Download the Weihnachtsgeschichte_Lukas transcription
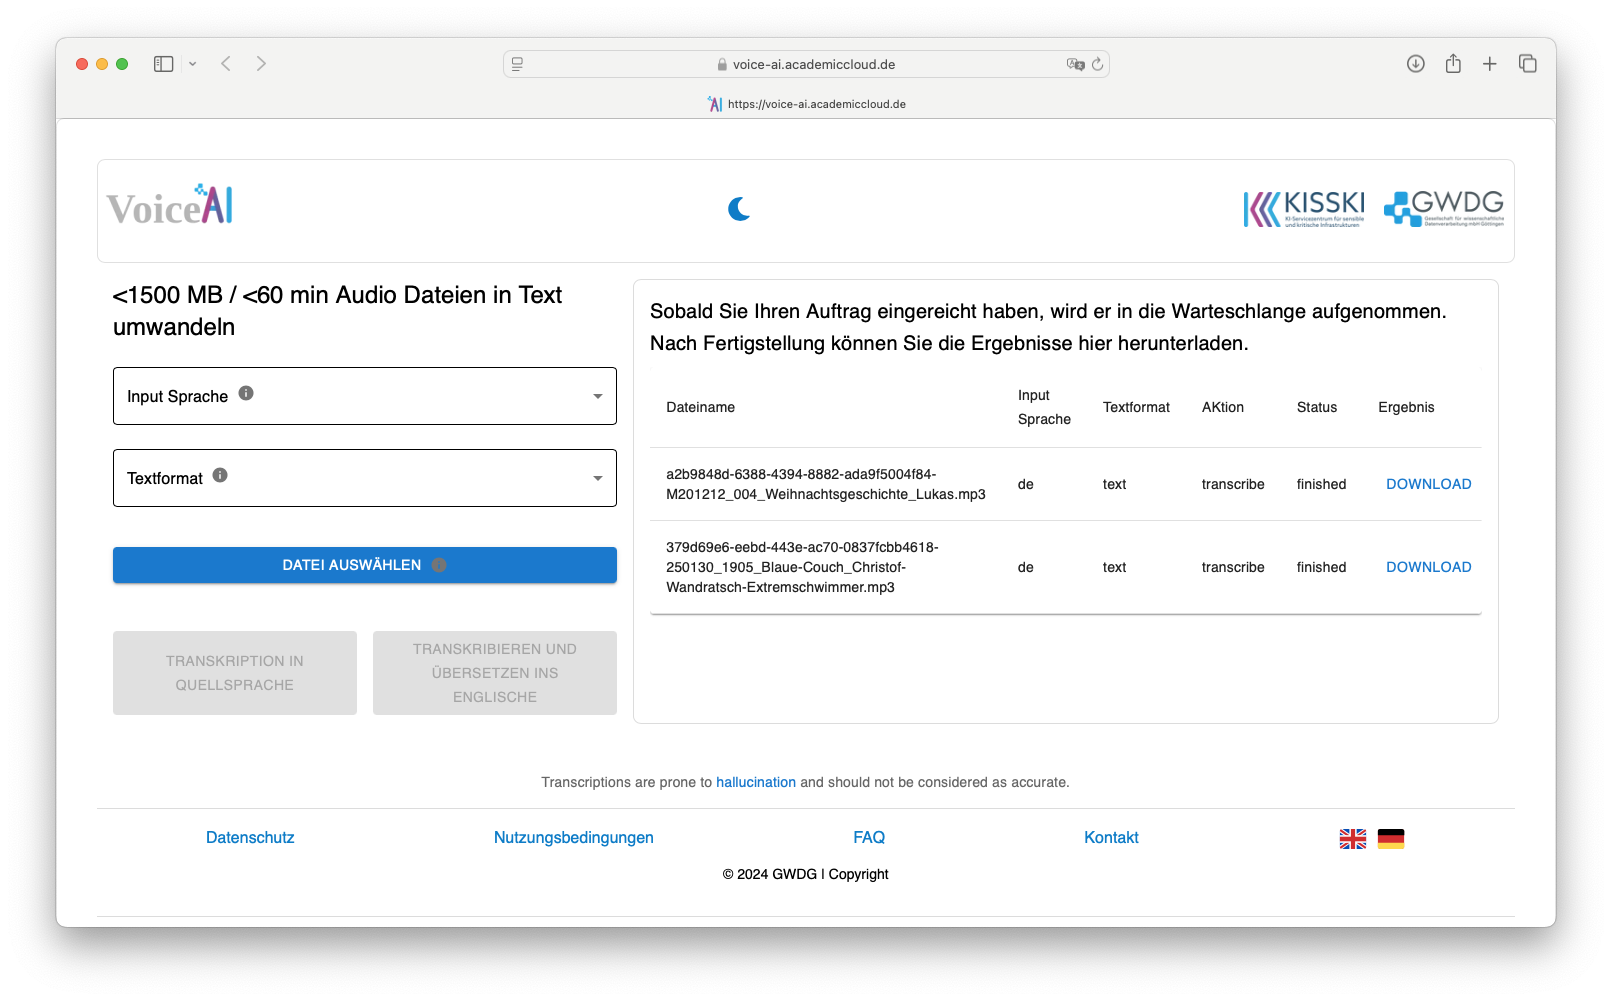 [1428, 483]
